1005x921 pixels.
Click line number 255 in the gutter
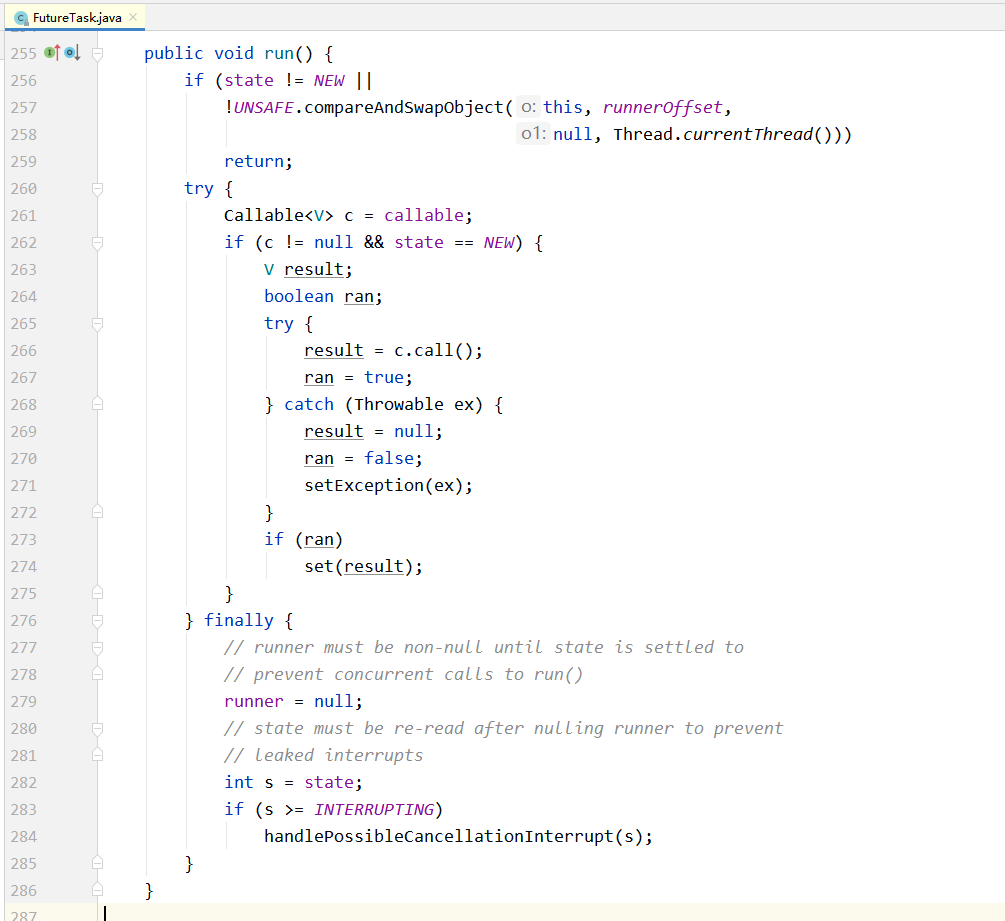point(24,53)
